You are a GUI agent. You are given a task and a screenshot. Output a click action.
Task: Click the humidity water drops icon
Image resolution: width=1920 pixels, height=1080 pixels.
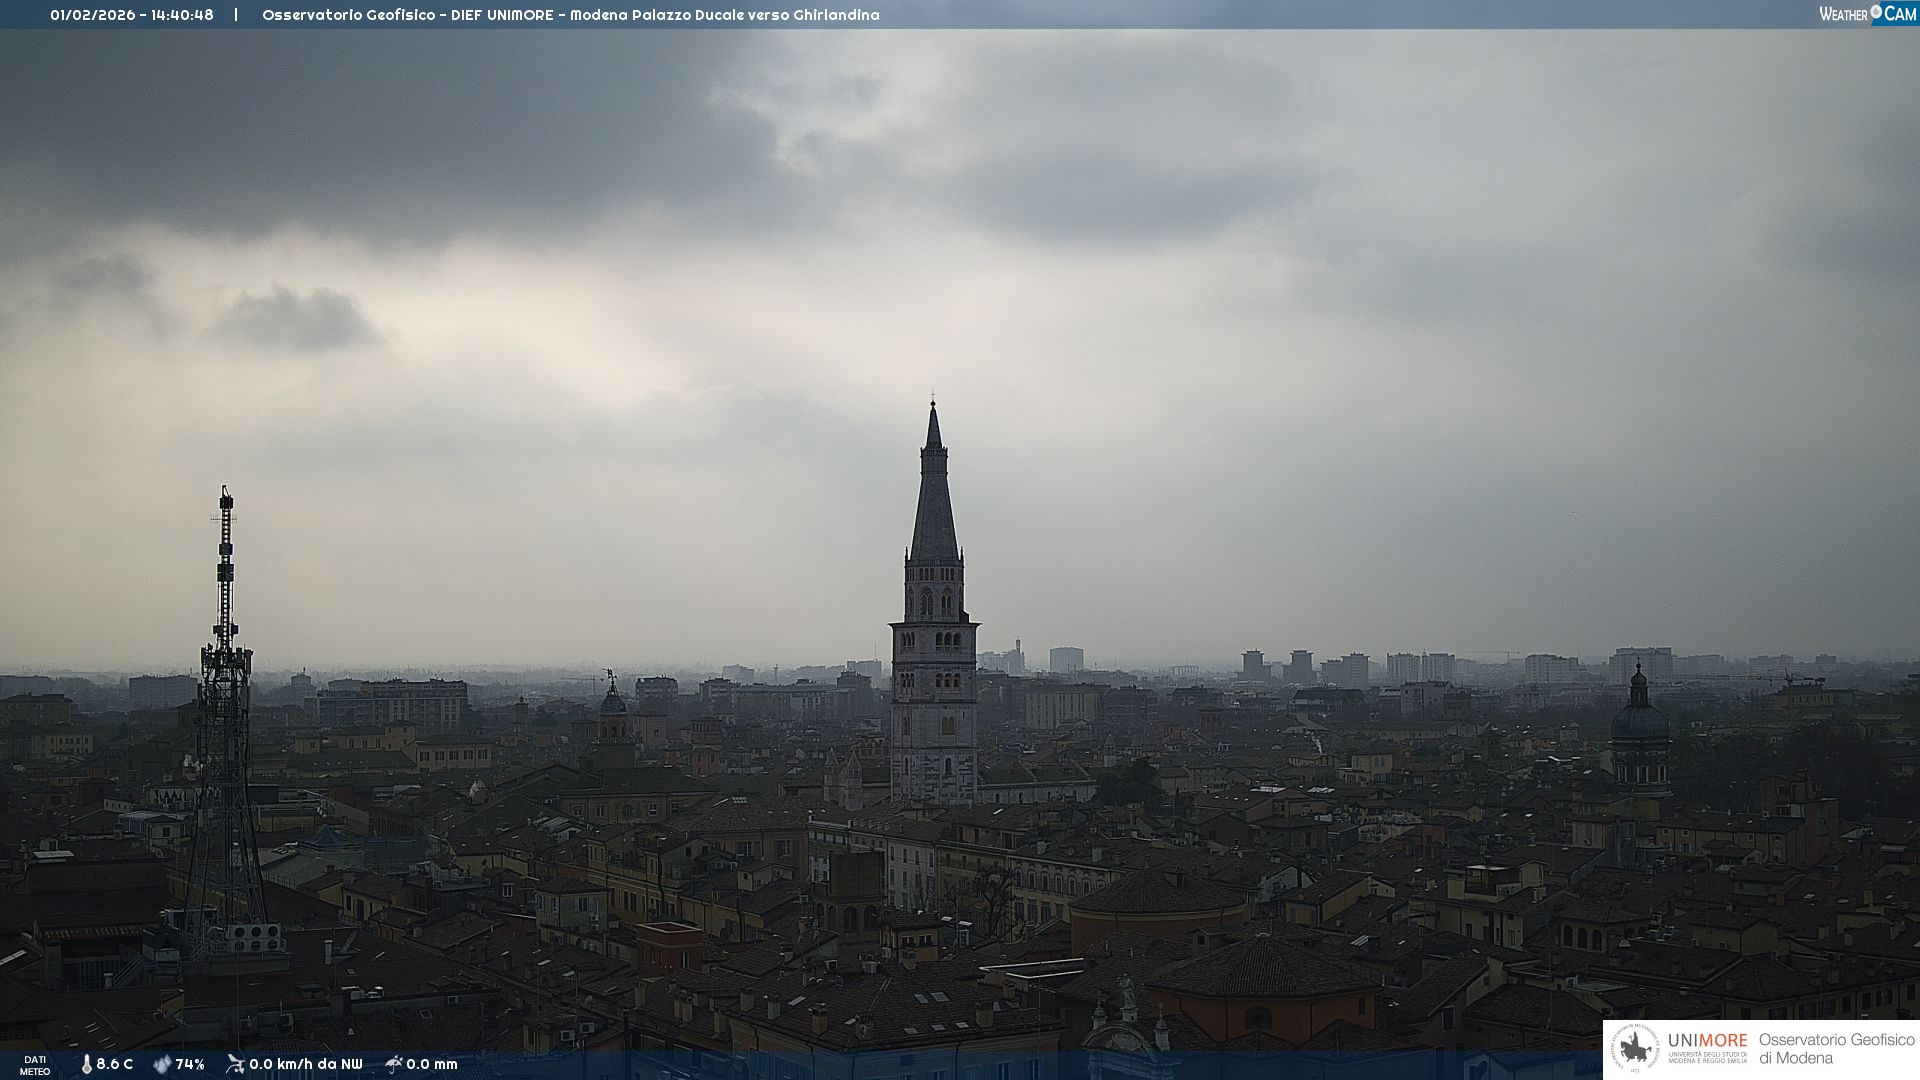(162, 1064)
